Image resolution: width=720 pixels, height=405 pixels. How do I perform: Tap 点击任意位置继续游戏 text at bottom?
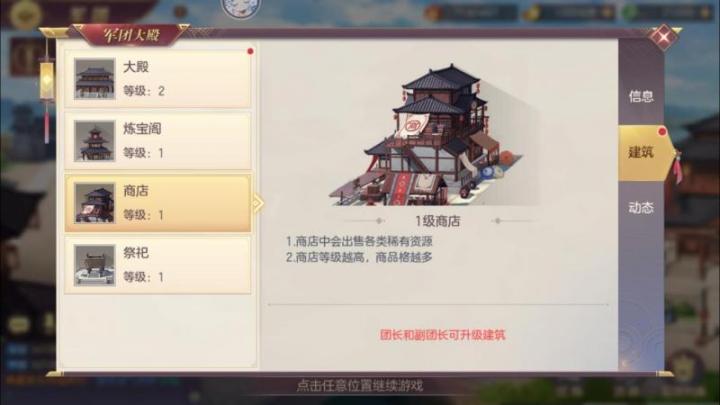360,385
